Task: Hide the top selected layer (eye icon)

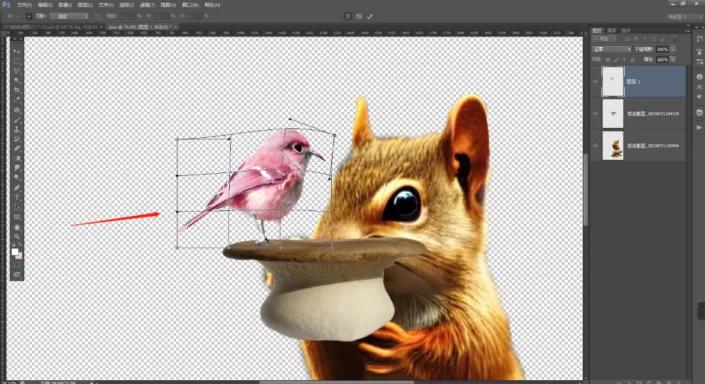Action: coord(596,81)
